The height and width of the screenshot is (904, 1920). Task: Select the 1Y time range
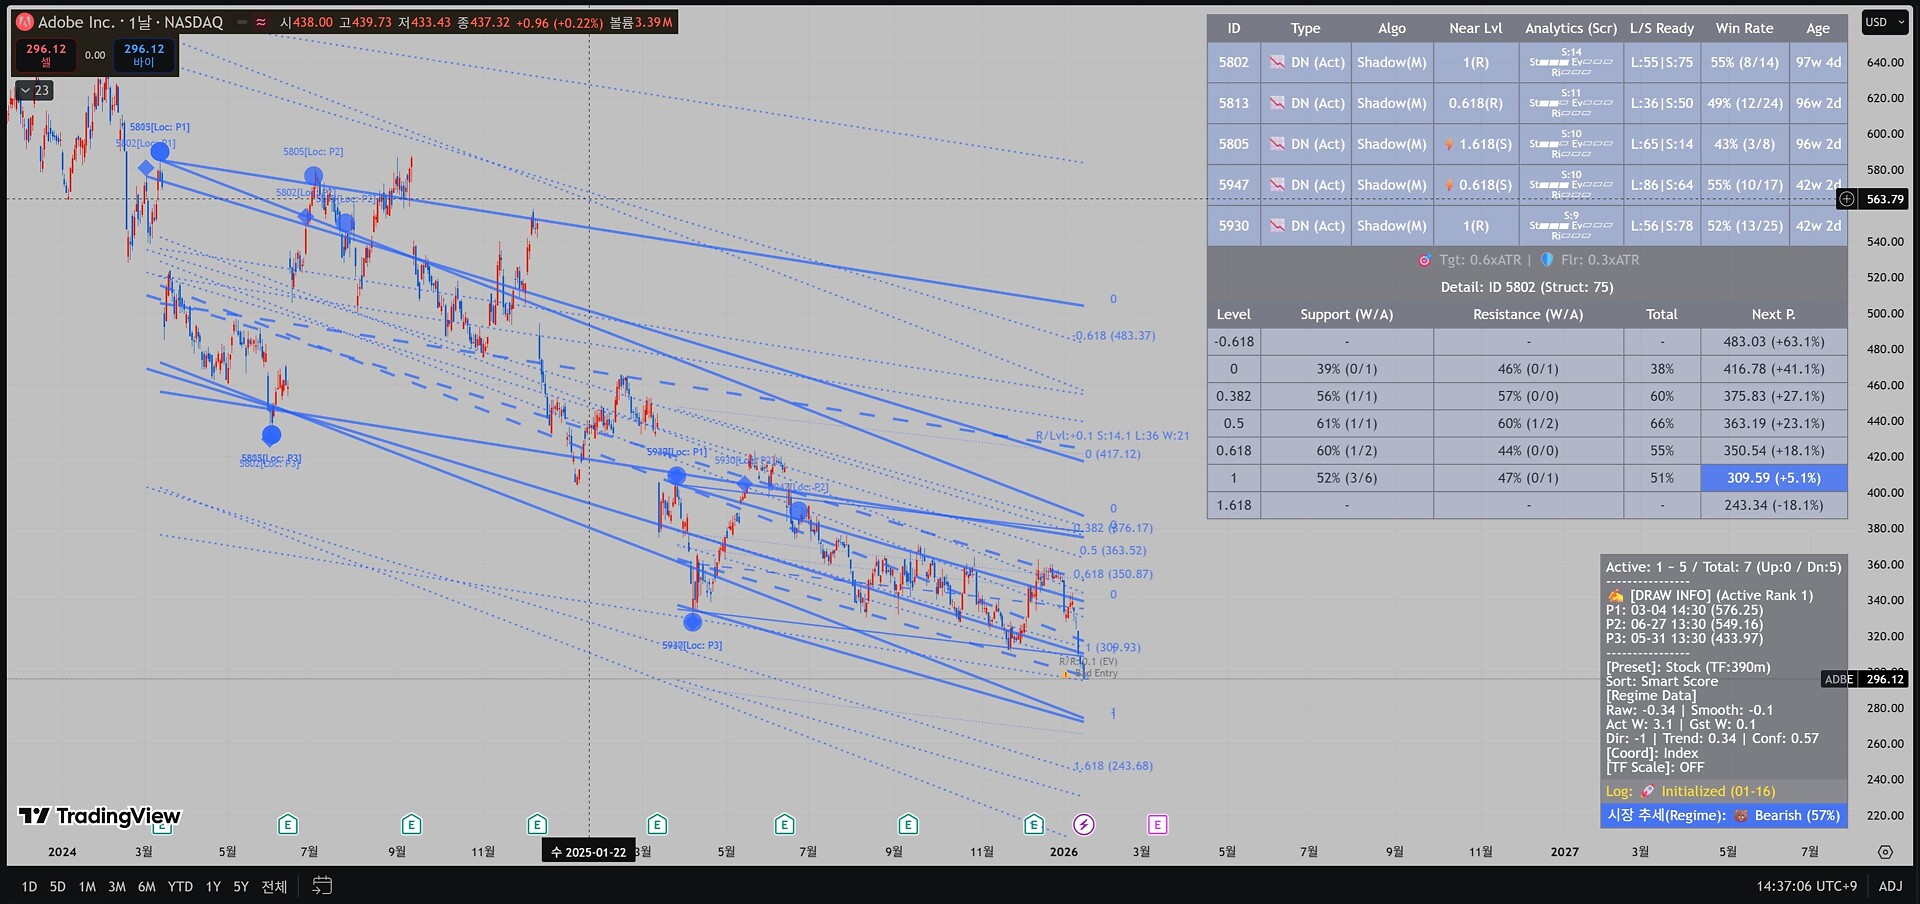click(213, 887)
